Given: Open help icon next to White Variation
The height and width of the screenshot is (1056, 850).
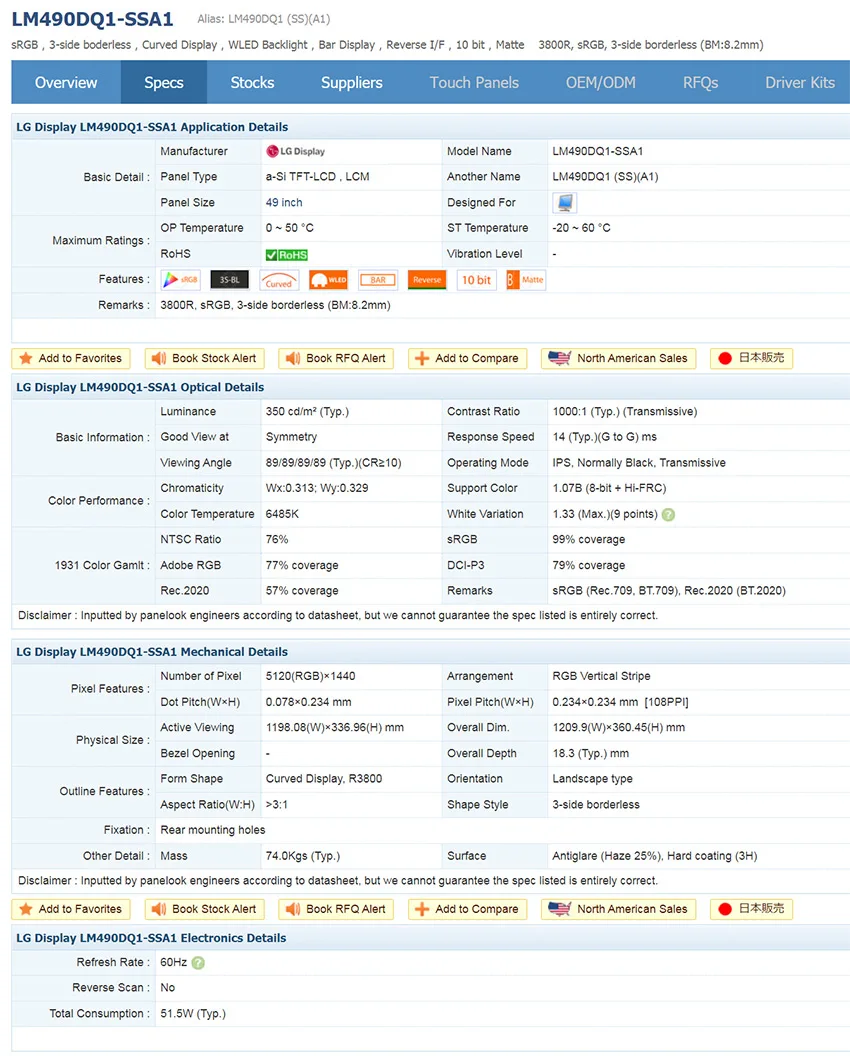Looking at the screenshot, I should [668, 515].
